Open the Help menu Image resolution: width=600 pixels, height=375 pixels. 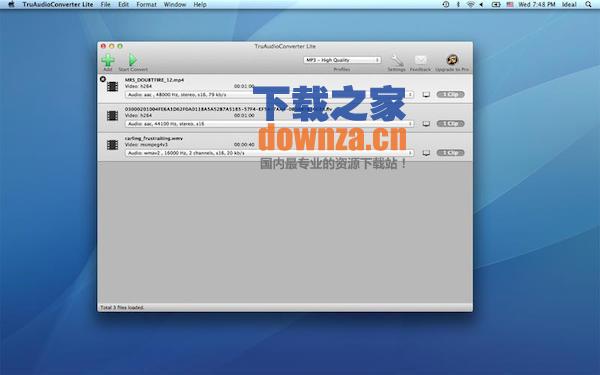pyautogui.click(x=200, y=5)
